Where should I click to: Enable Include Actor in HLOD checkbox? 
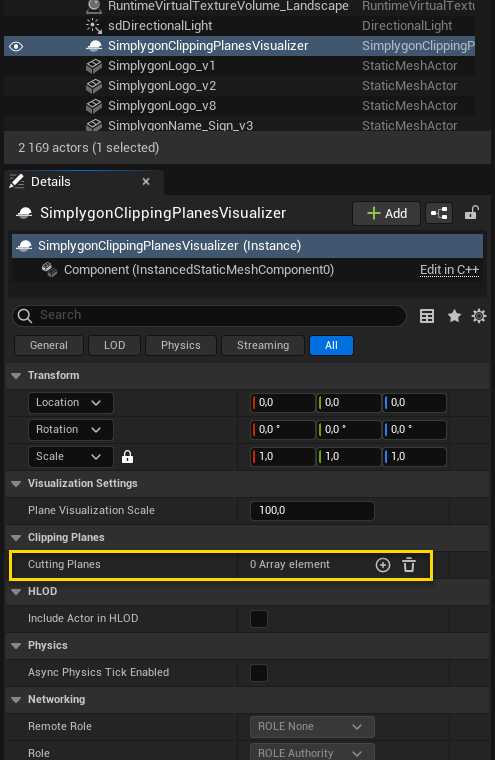pos(259,619)
